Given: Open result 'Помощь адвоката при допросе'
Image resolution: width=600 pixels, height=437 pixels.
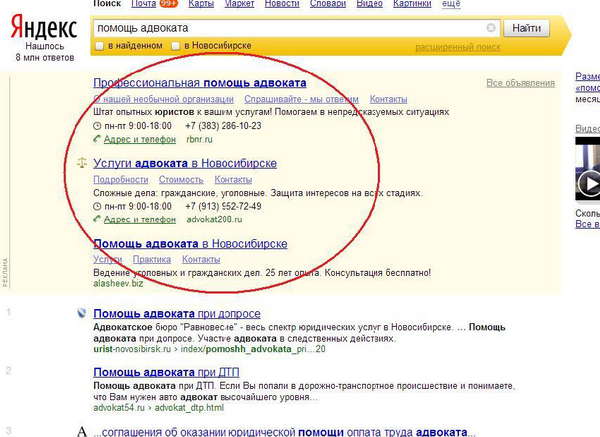Looking at the screenshot, I should coord(177,313).
